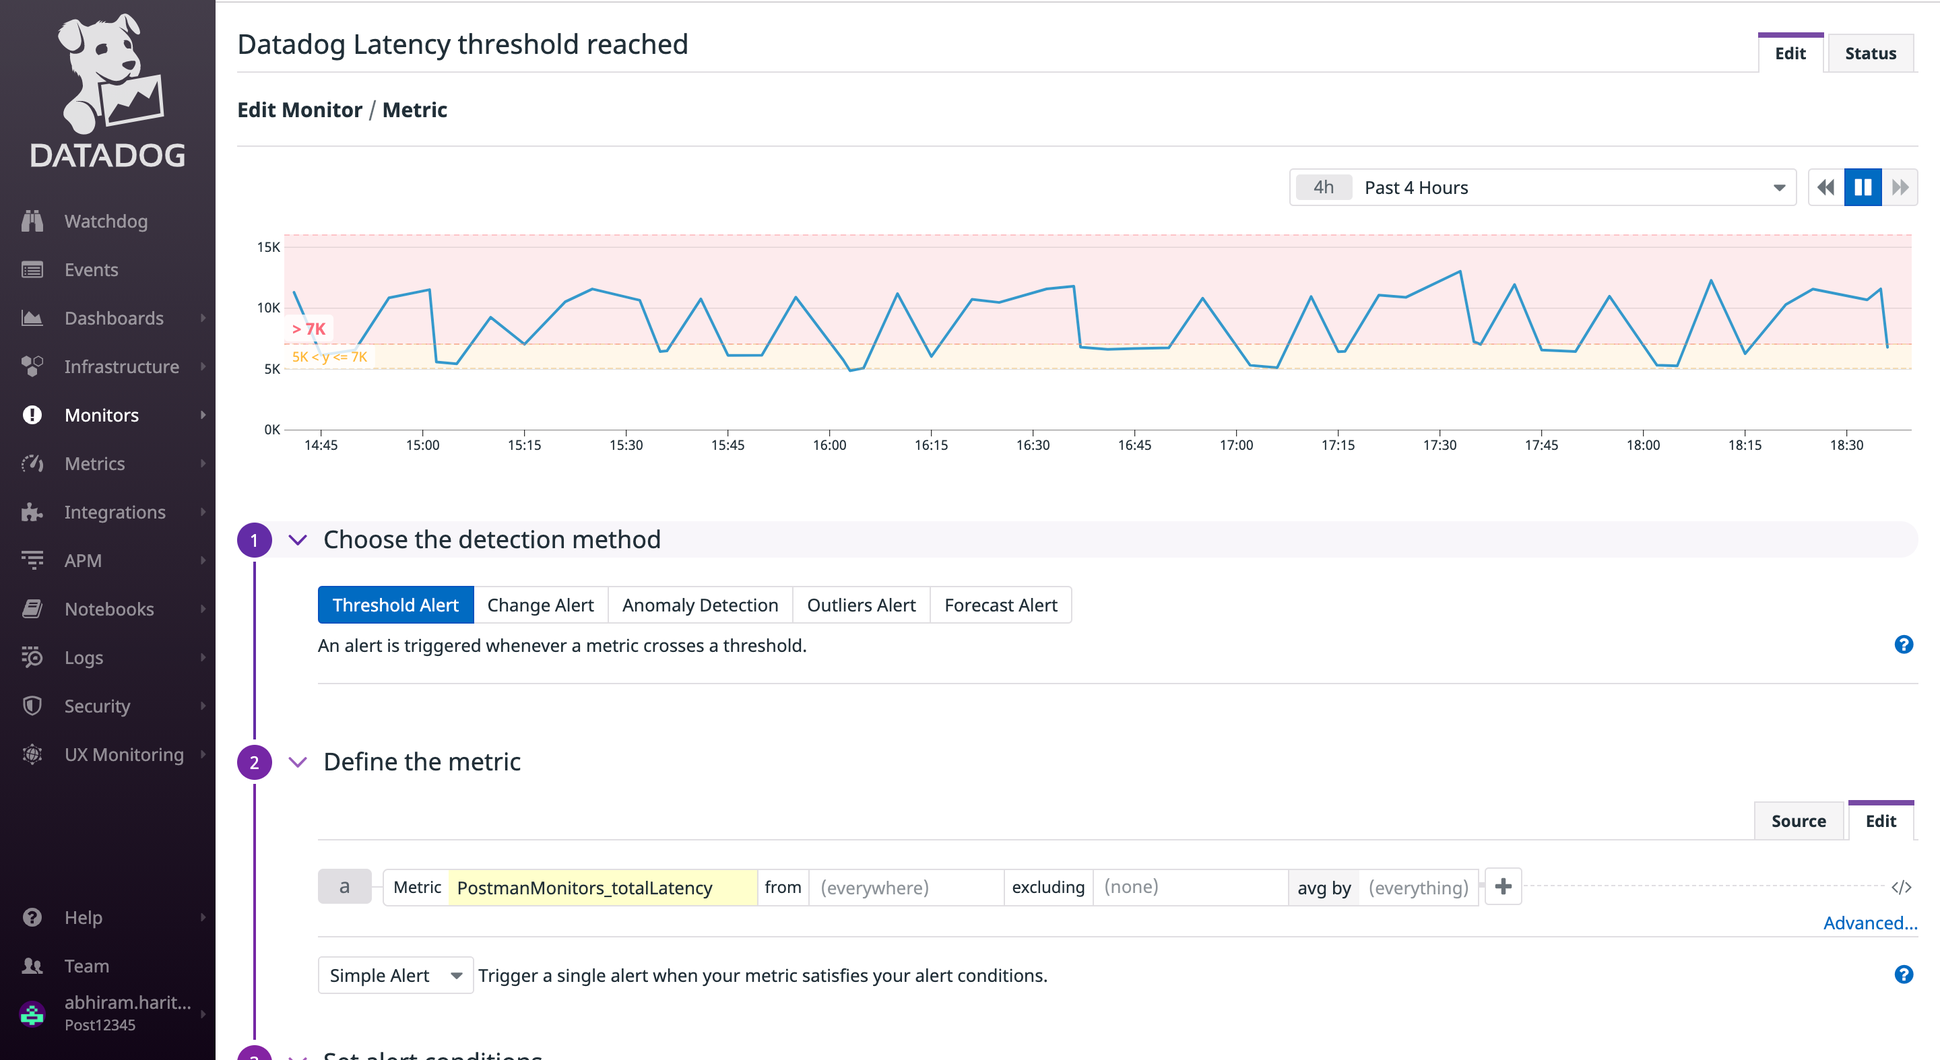The height and width of the screenshot is (1060, 1940).
Task: Open help for Simple Alert option
Action: click(1904, 975)
